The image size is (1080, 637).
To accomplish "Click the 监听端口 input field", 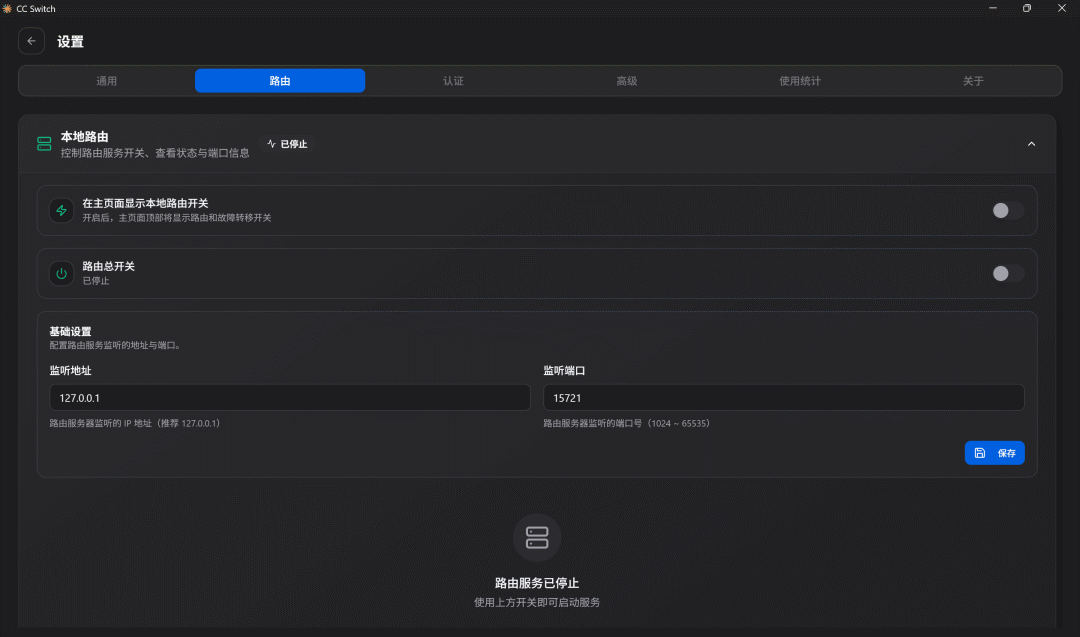I will click(784, 397).
